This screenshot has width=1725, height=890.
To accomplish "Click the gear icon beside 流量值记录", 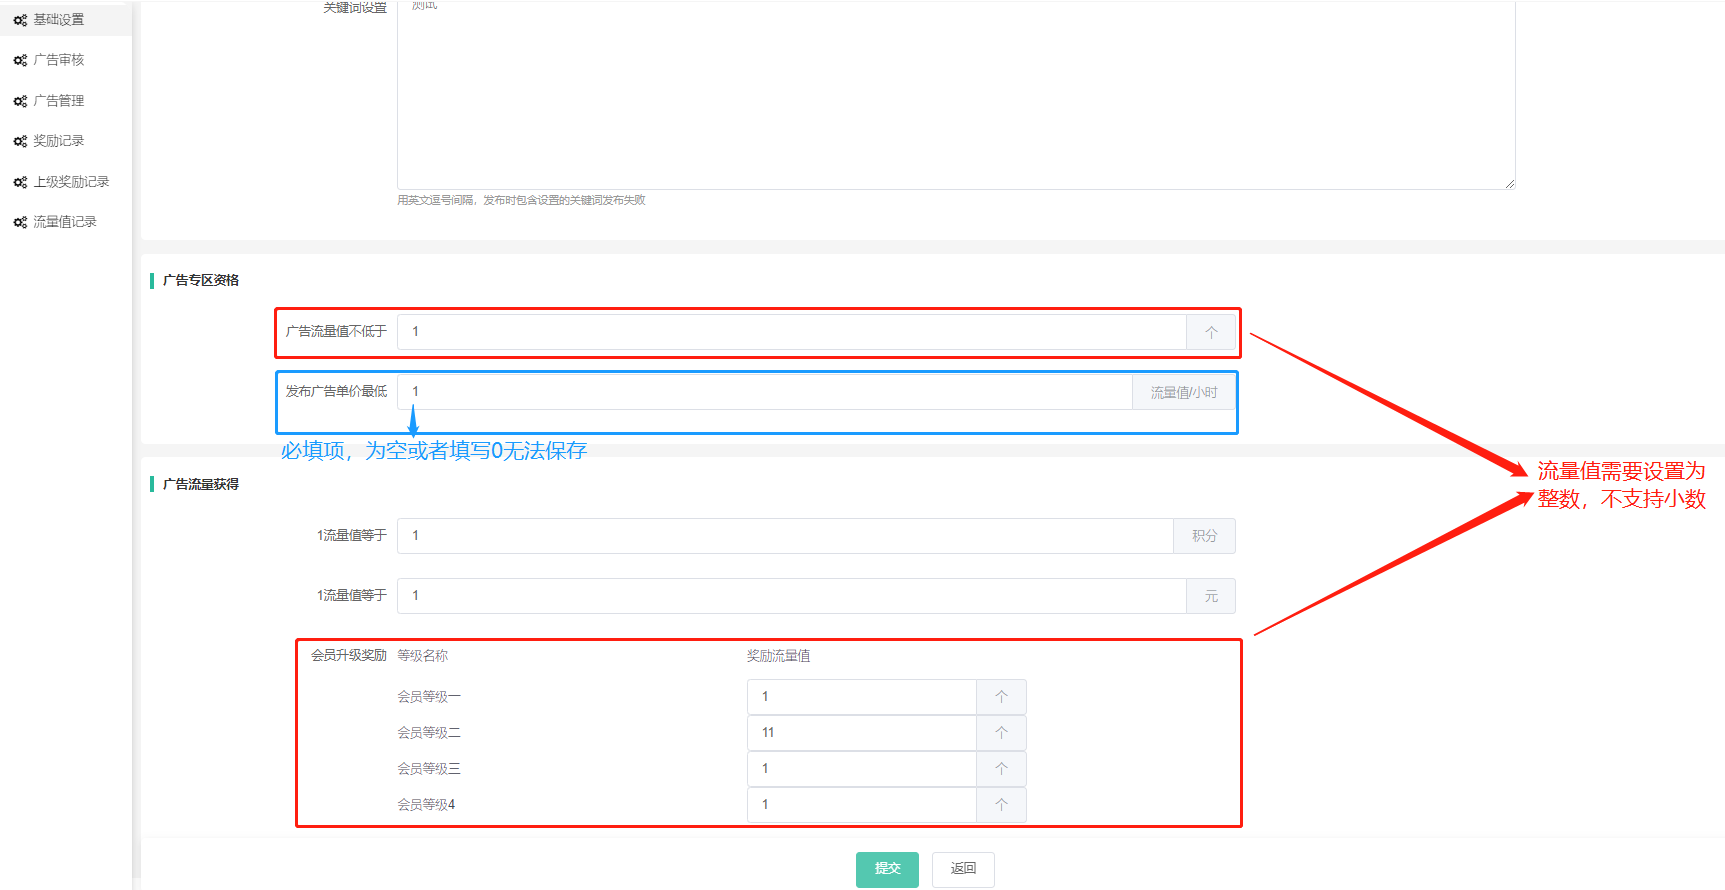I will [x=20, y=222].
